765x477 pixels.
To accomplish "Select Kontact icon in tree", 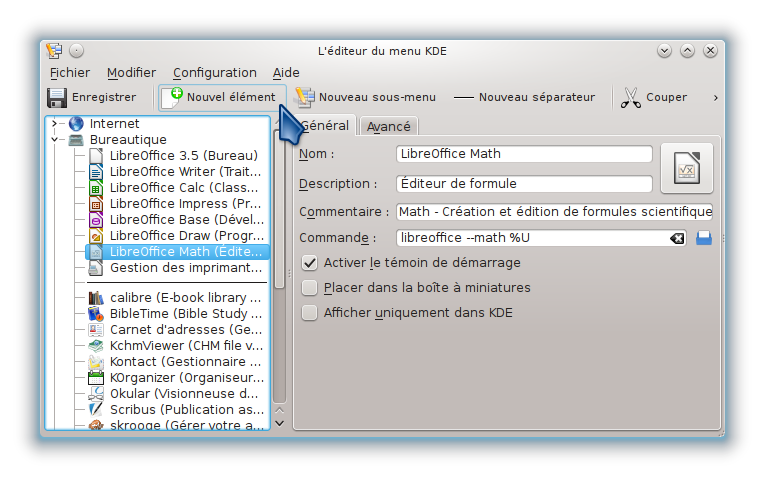I will pos(96,362).
